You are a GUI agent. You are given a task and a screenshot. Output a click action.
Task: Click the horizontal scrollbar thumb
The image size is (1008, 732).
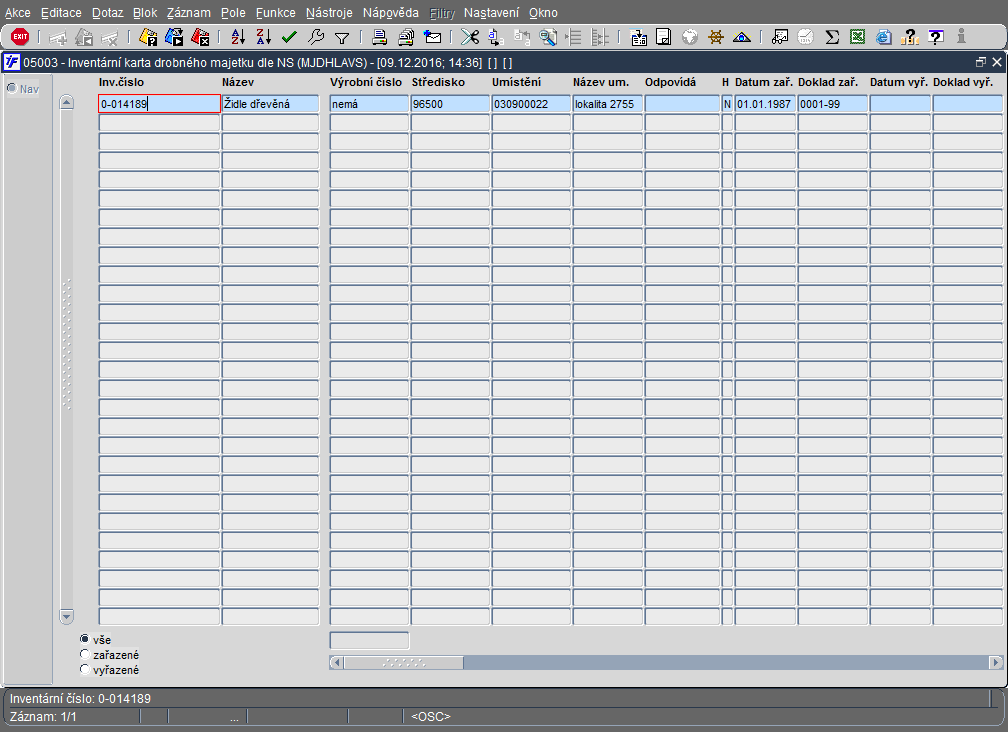(x=404, y=662)
